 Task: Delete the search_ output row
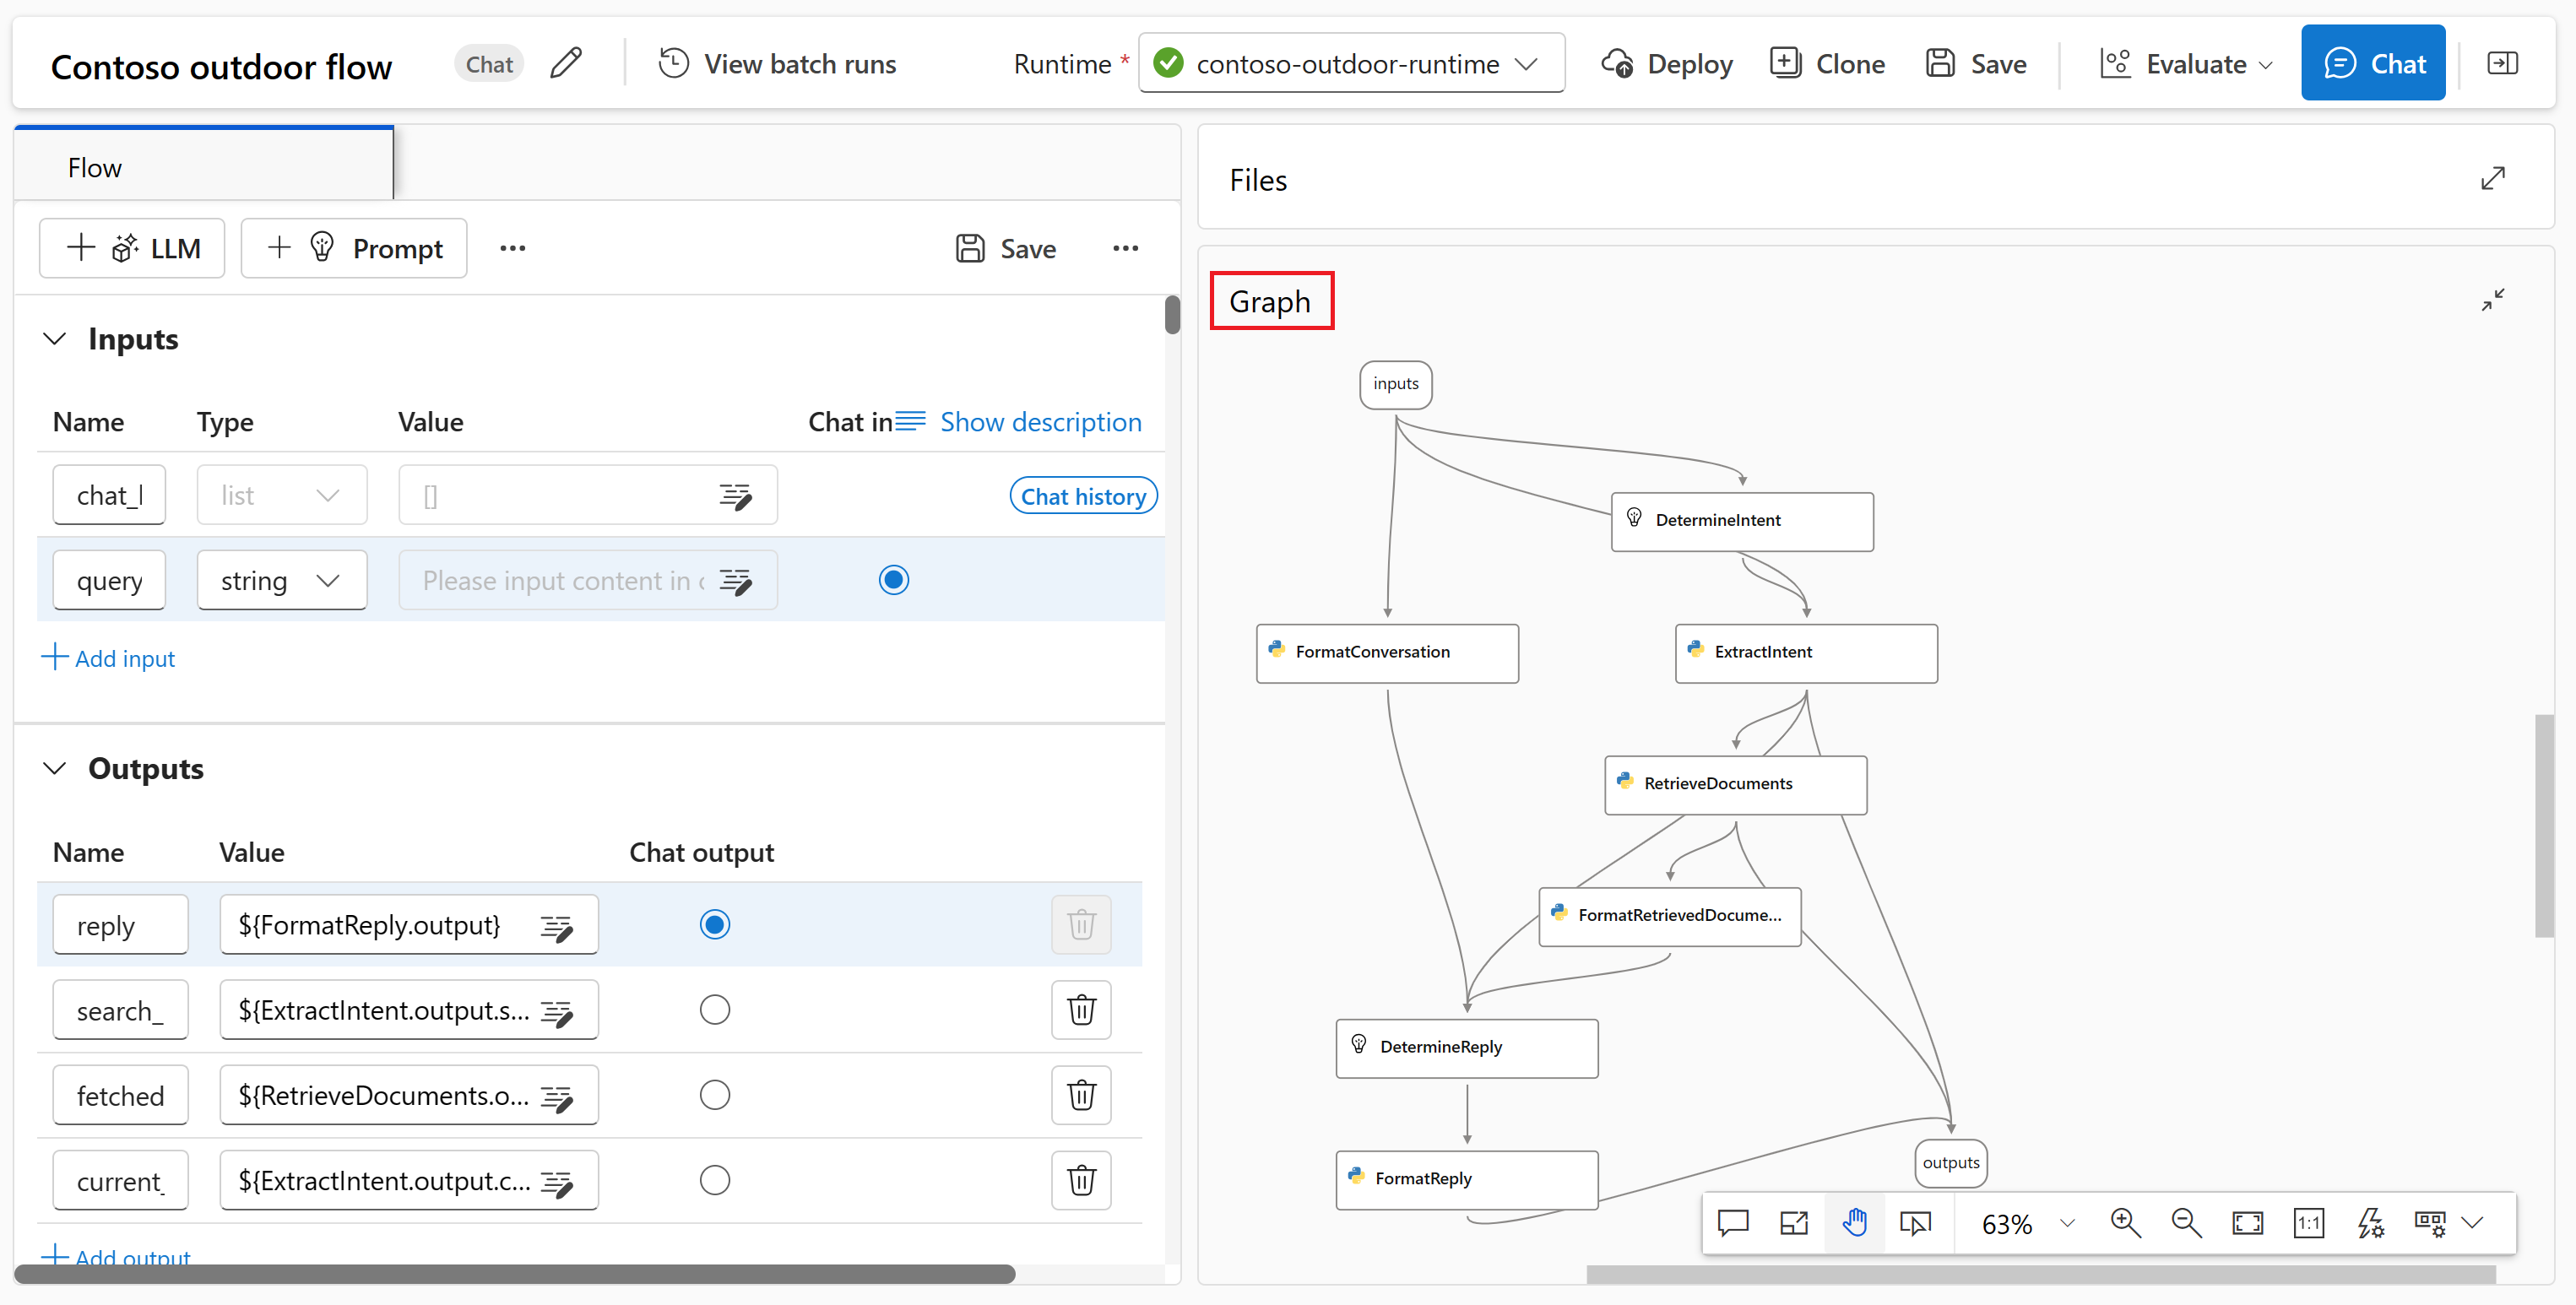pos(1080,1010)
